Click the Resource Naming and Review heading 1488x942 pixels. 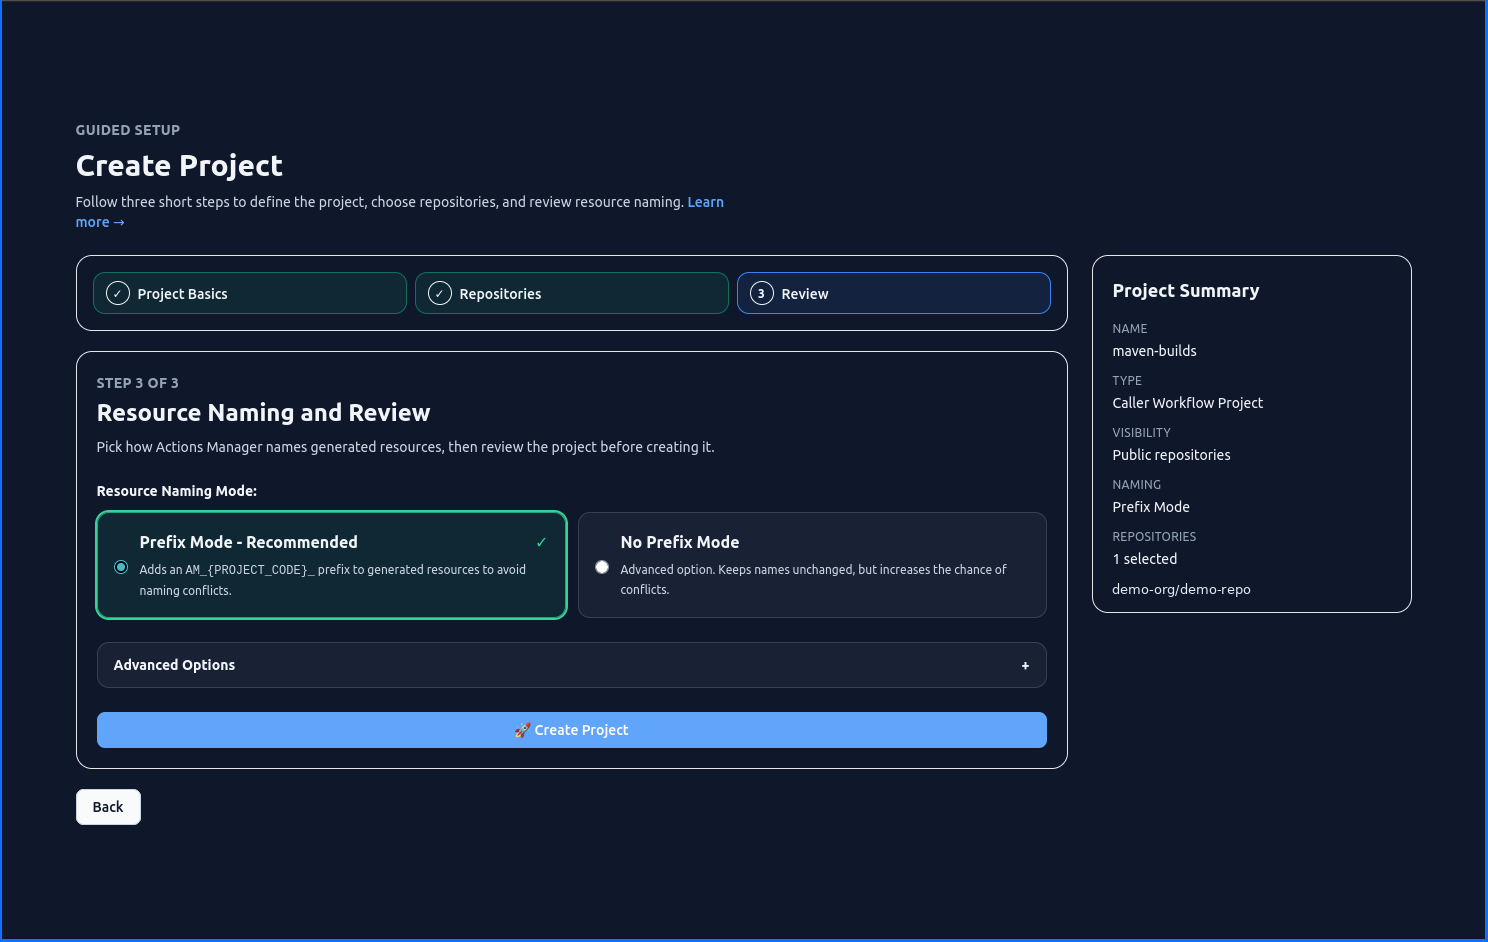(264, 413)
